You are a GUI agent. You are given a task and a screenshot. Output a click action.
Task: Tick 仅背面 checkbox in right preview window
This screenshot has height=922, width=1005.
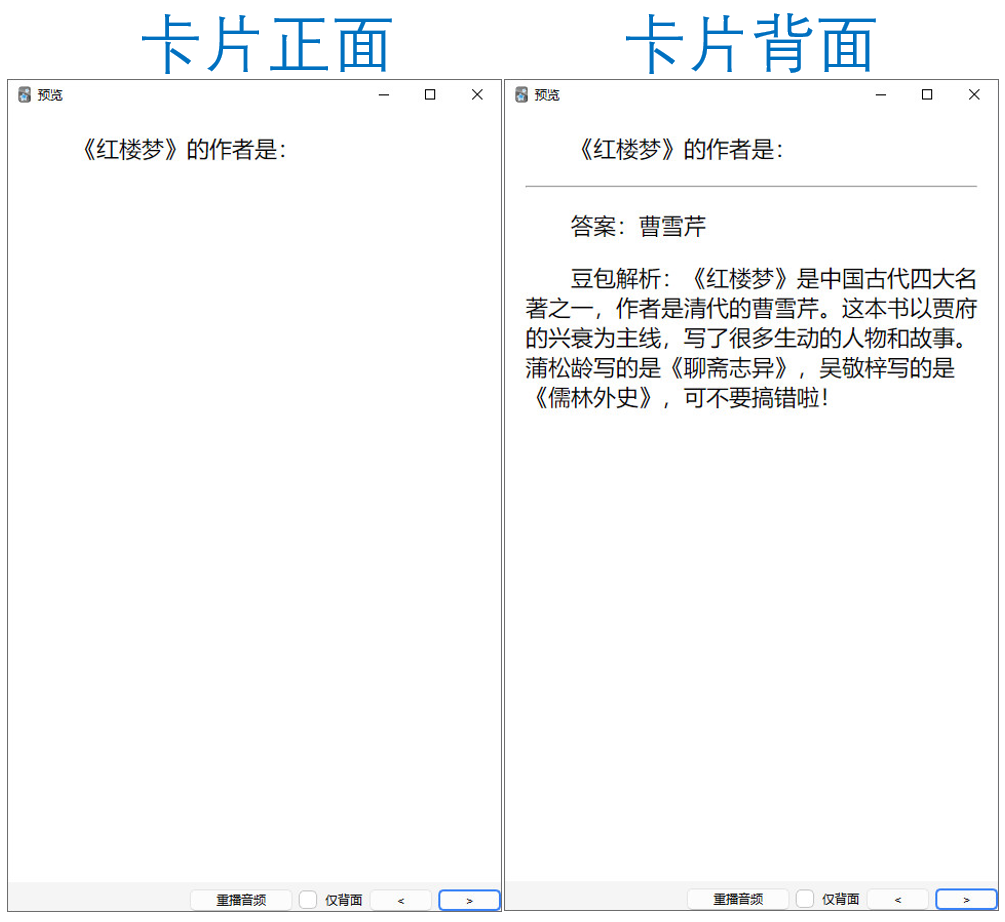[x=805, y=899]
